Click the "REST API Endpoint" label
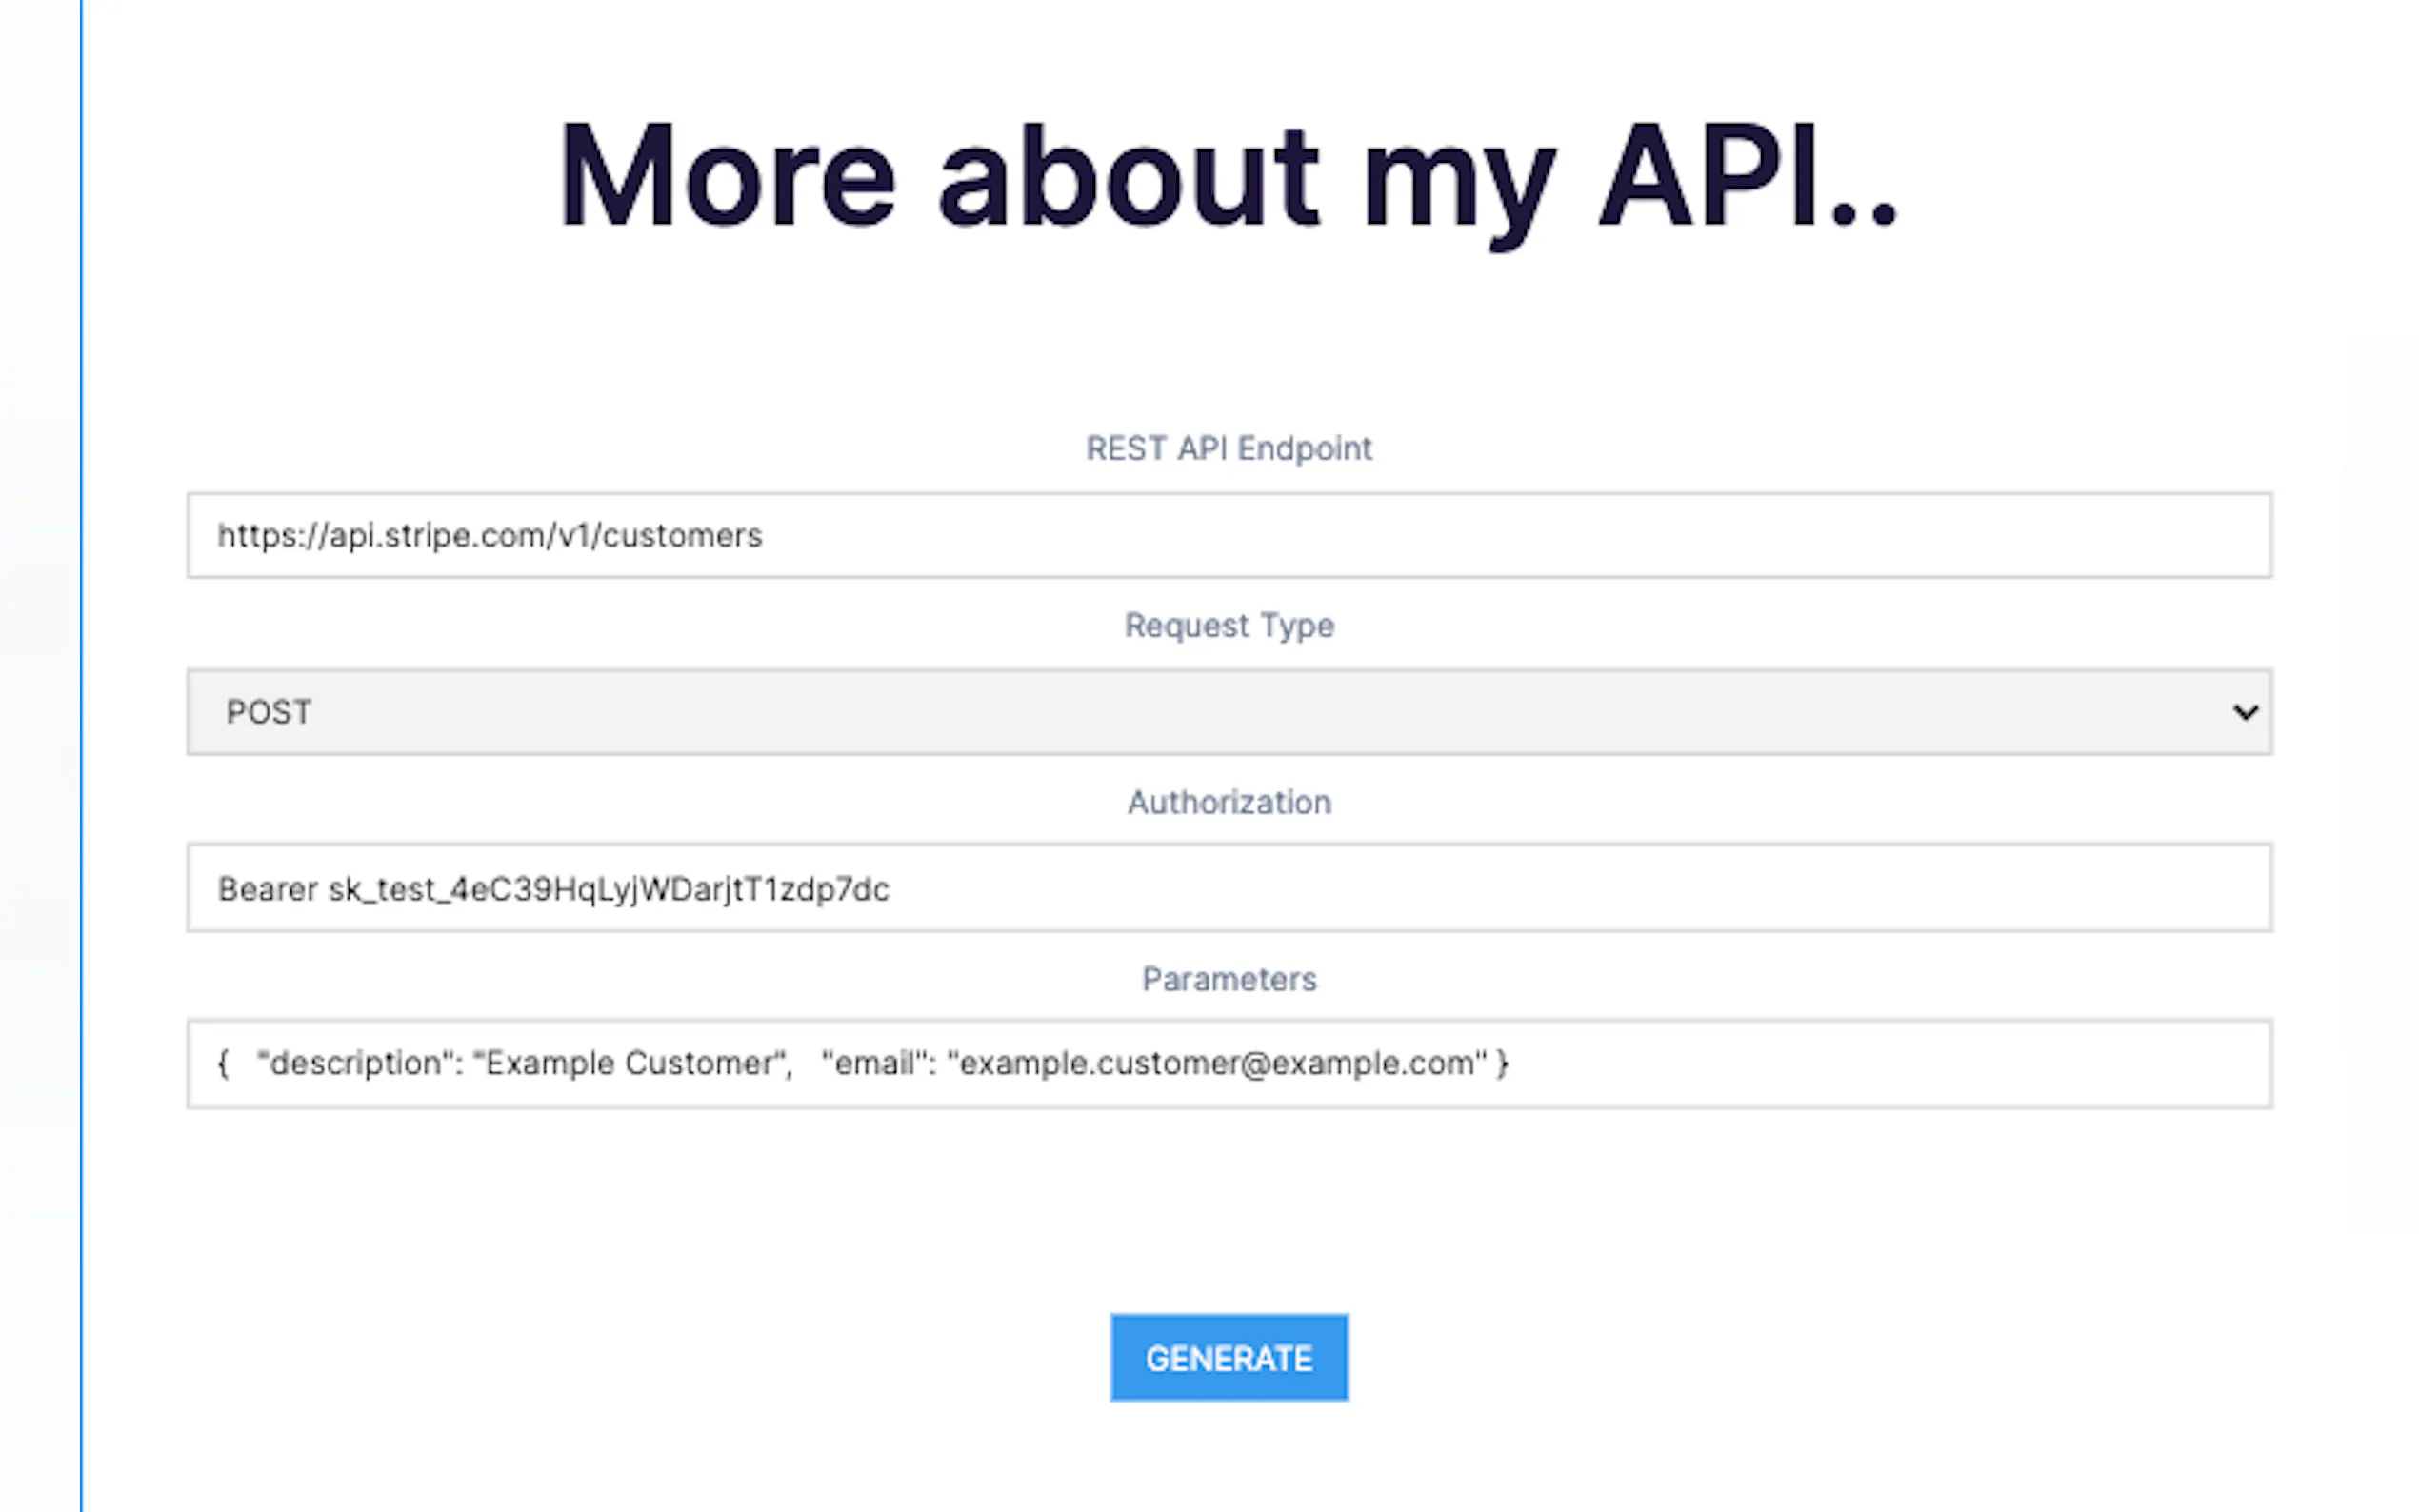This screenshot has height=1512, width=2419. click(x=1228, y=448)
